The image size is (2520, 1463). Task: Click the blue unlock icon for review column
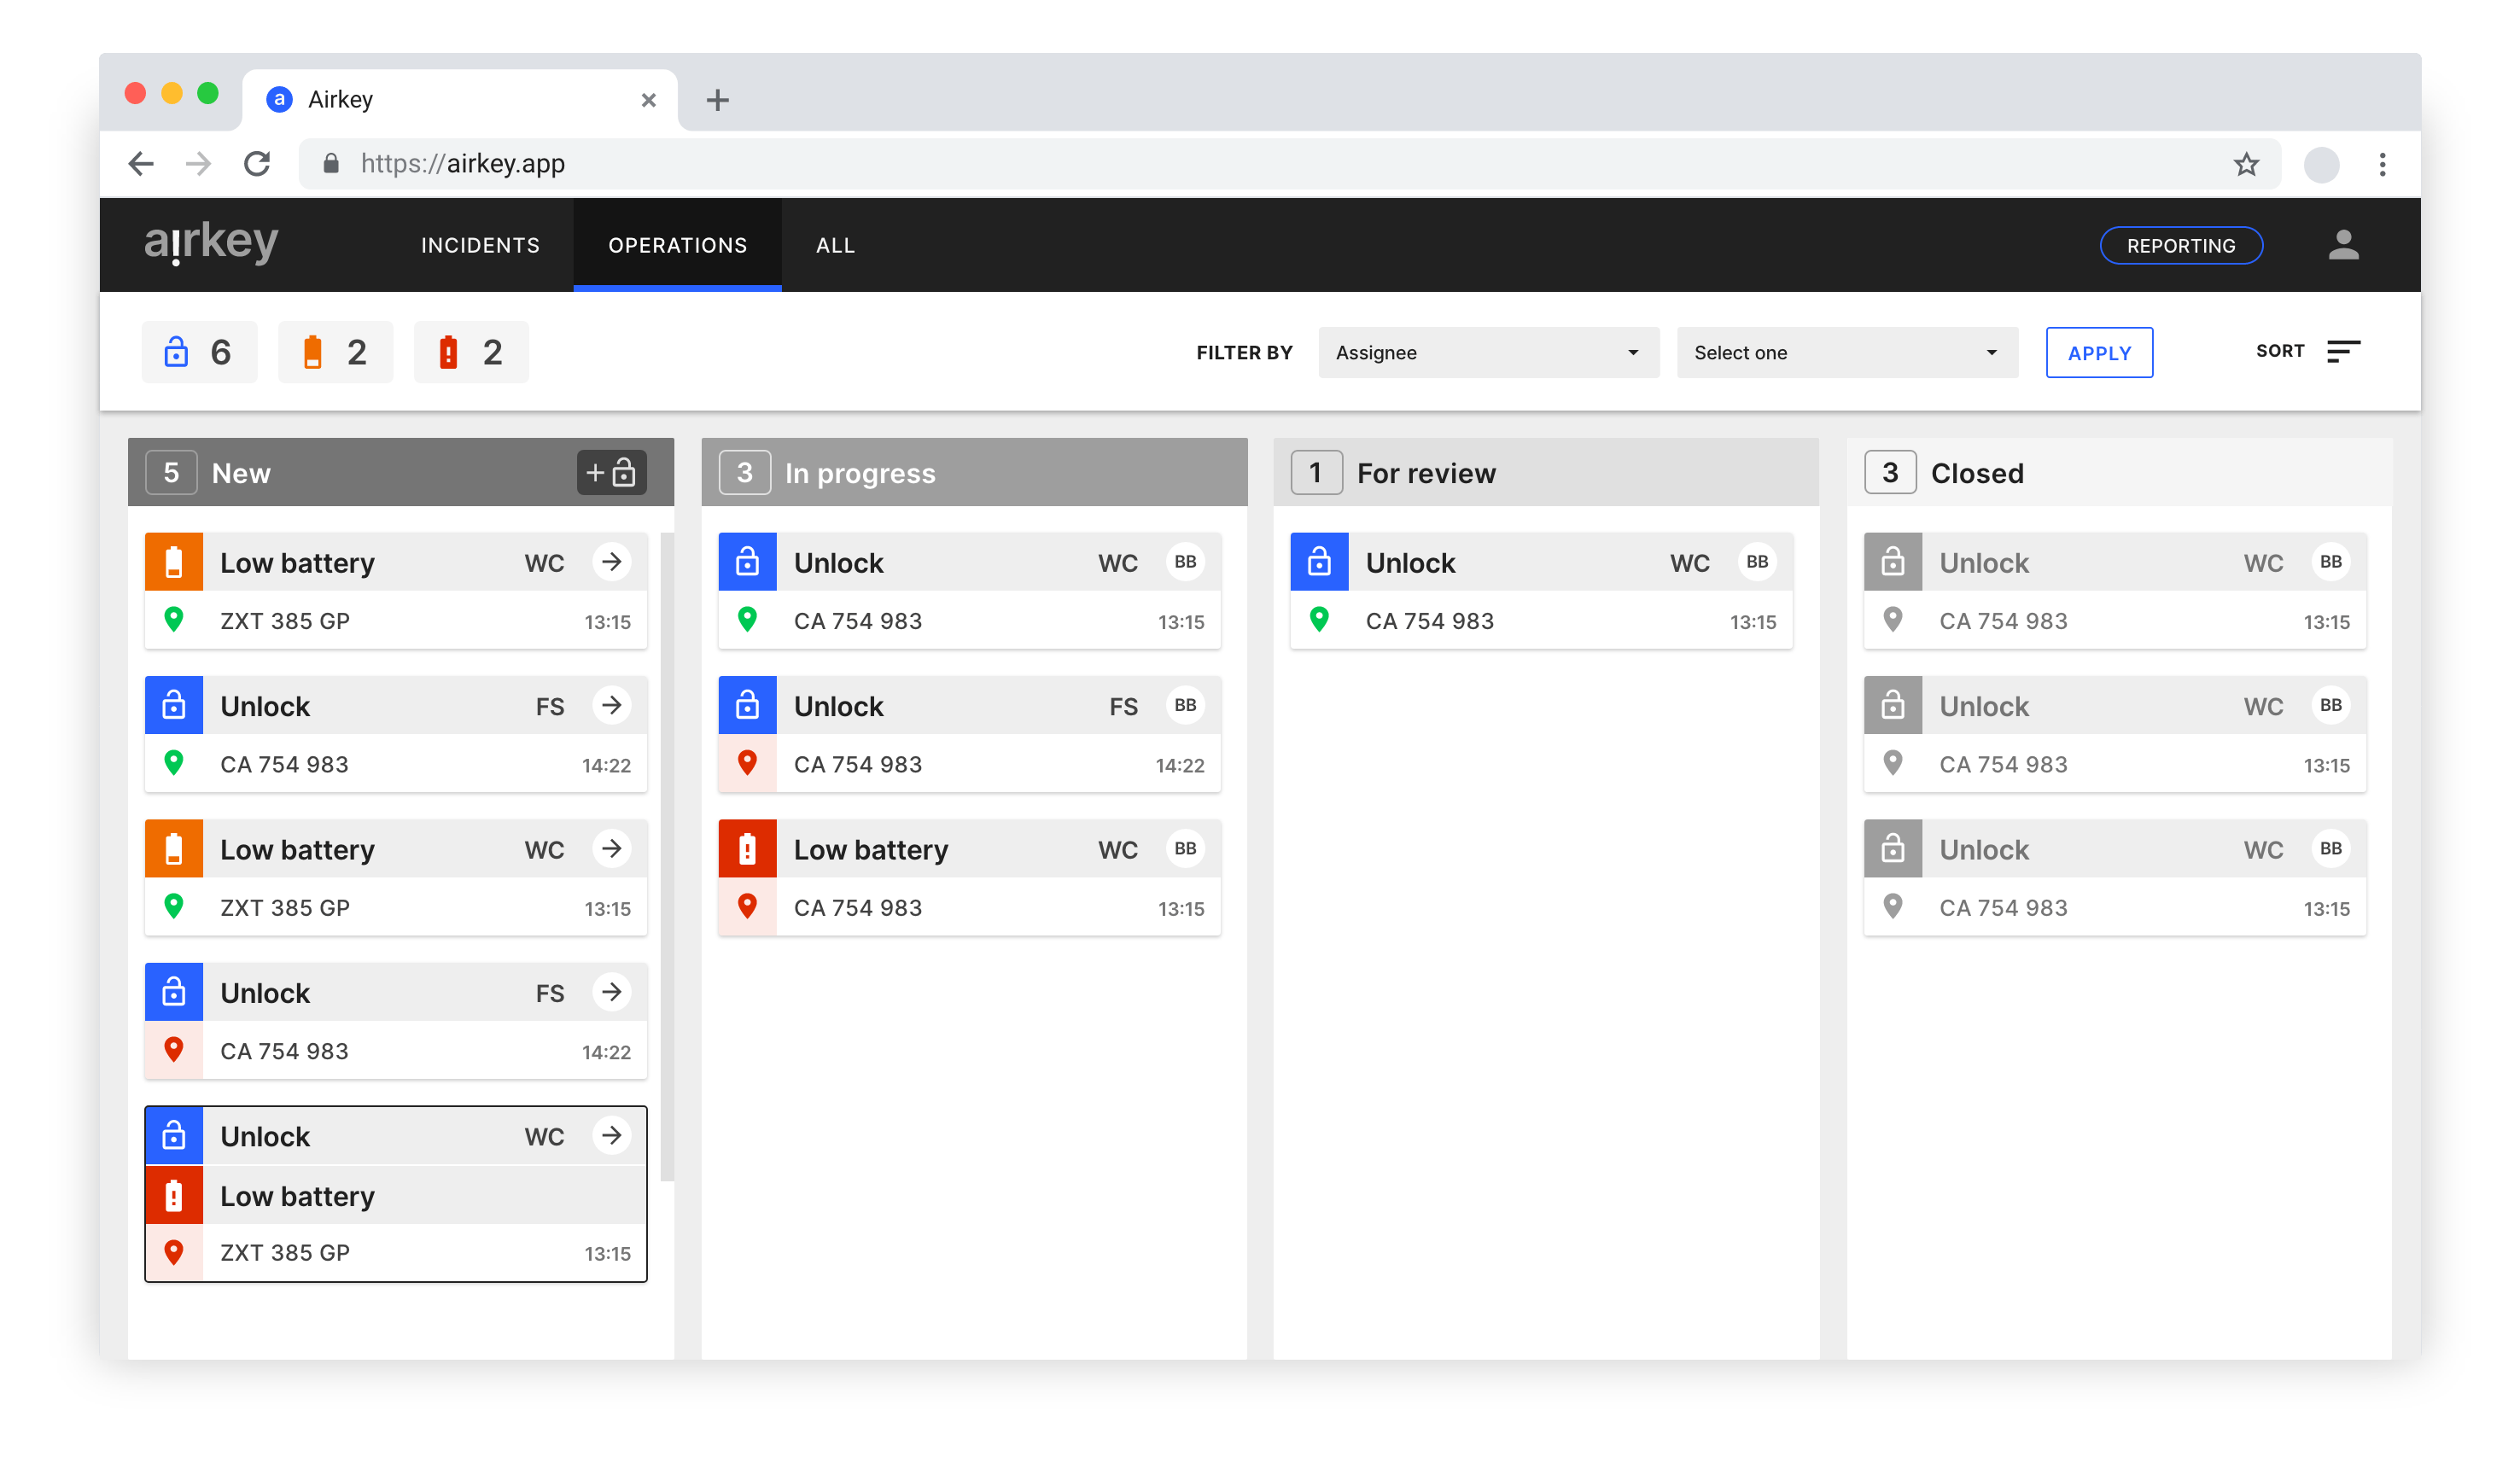click(1316, 561)
